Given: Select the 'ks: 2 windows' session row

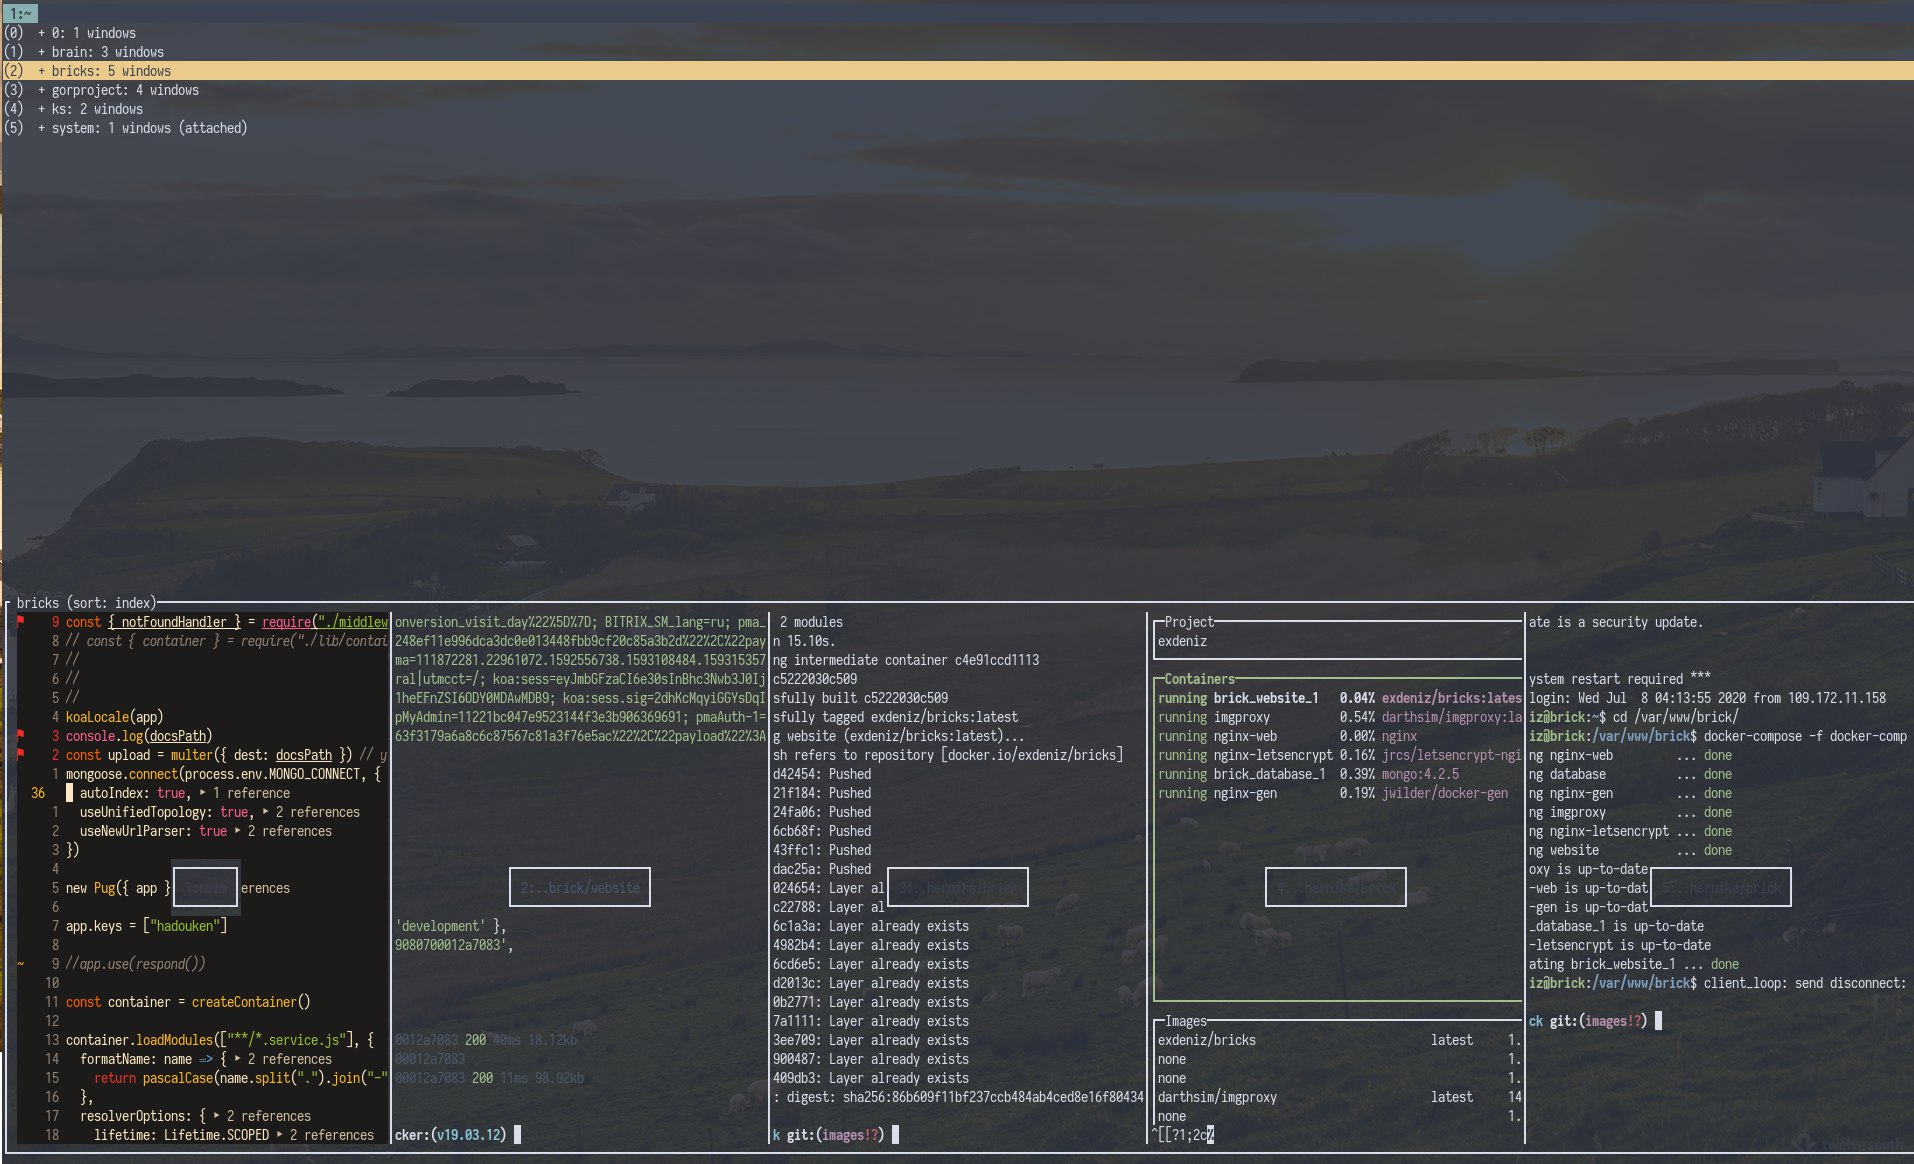Looking at the screenshot, I should point(957,109).
